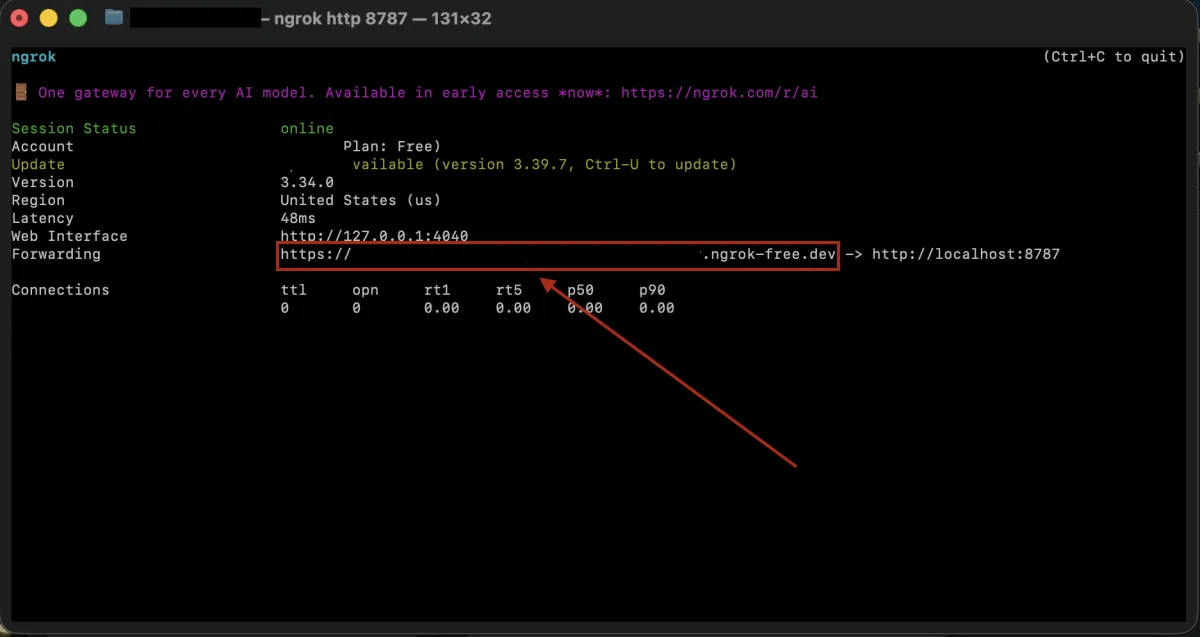This screenshot has height=637, width=1200.
Task: Click the '(Ctrl+C to quit)' text
Action: pos(1114,57)
